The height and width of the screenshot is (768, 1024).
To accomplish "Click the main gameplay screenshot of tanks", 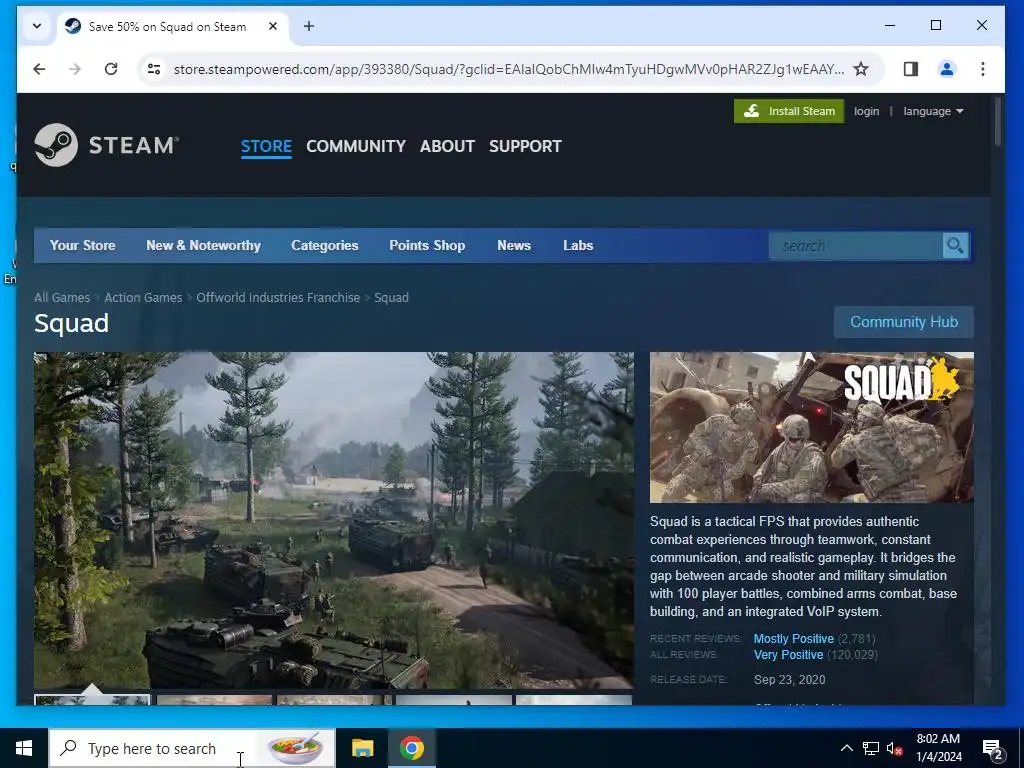I will 334,520.
